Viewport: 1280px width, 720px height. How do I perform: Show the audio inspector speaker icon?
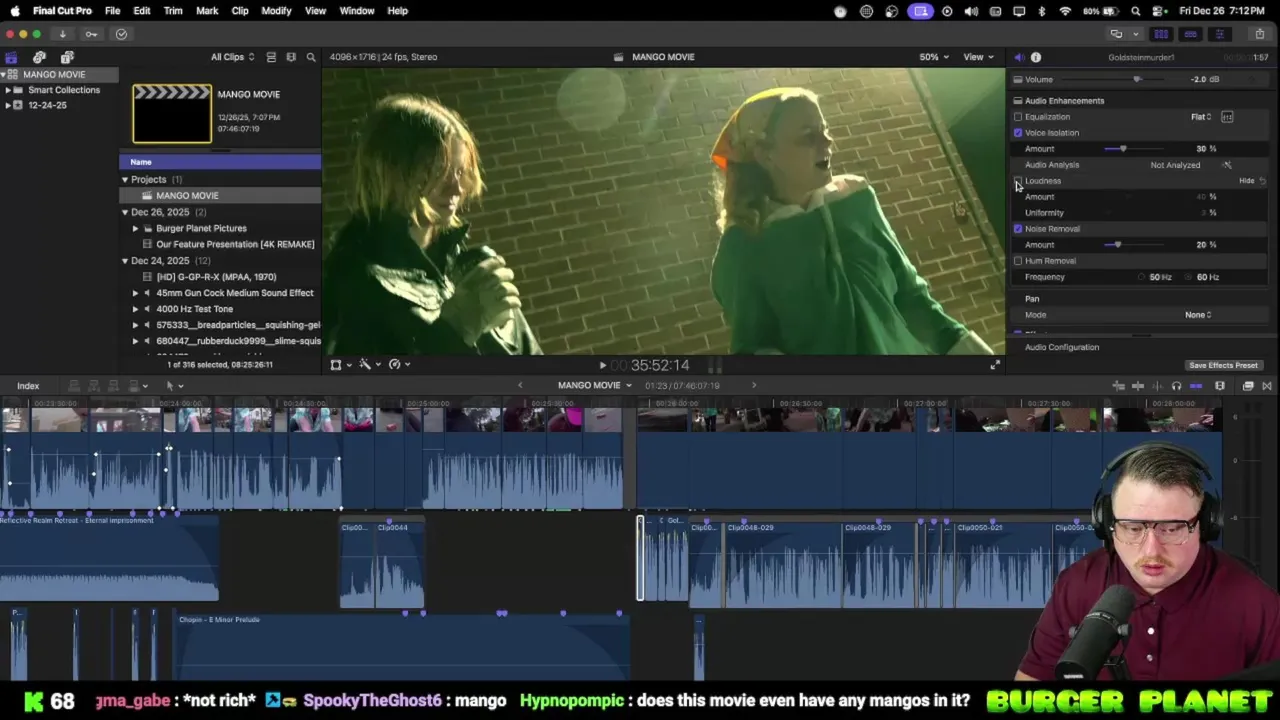[x=1019, y=57]
